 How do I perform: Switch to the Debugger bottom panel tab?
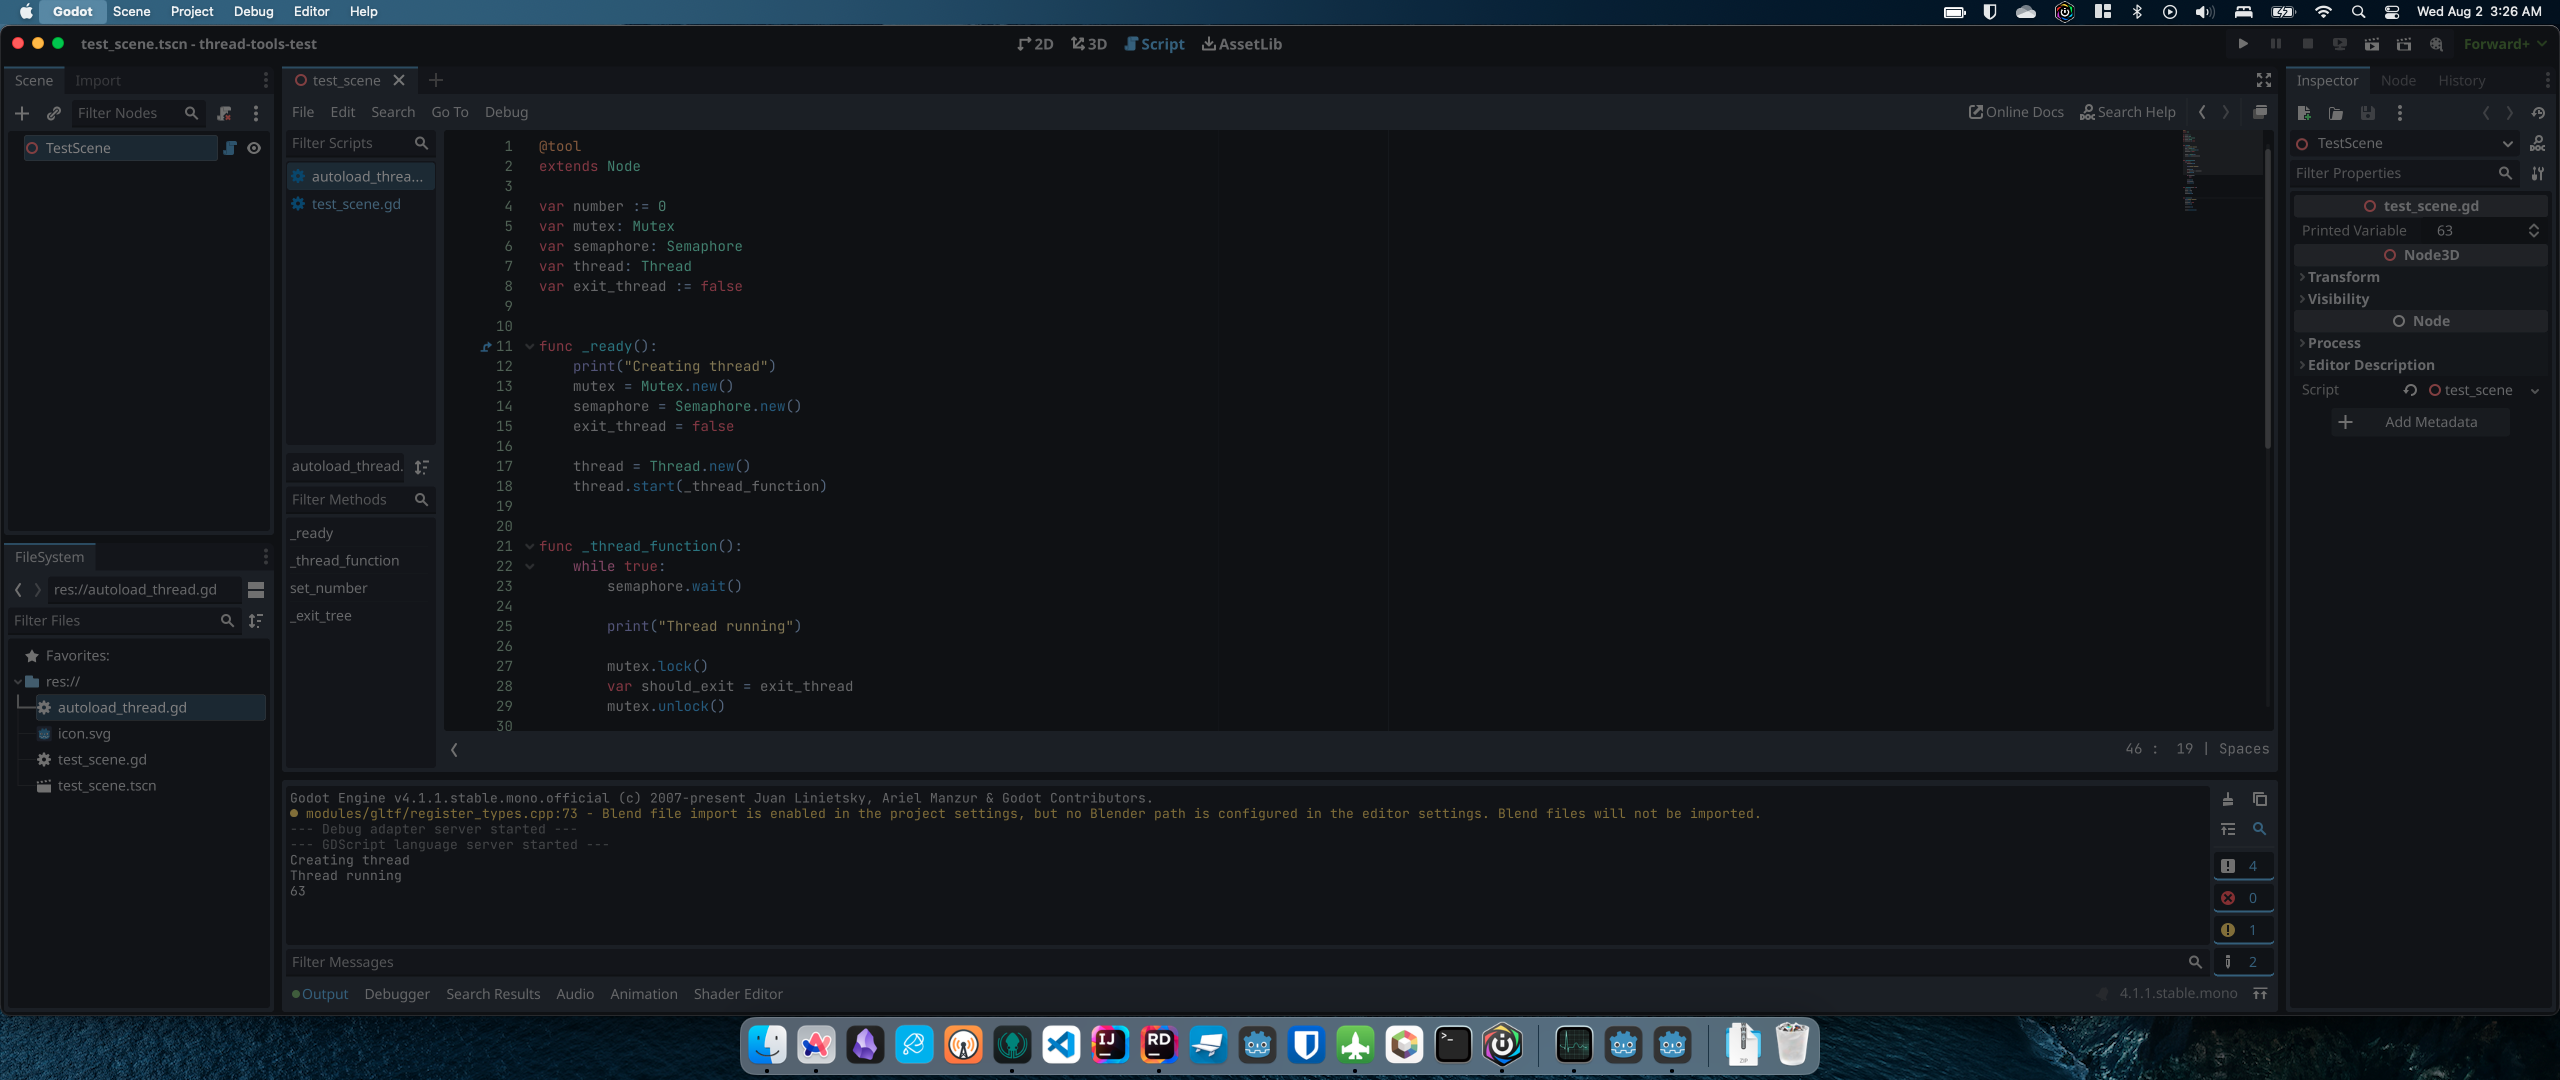click(x=397, y=994)
